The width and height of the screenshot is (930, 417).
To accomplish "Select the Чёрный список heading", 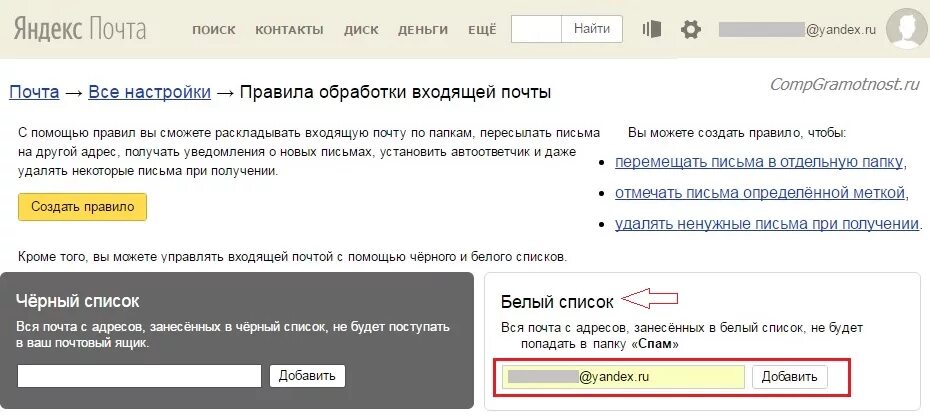I will pos(78,301).
